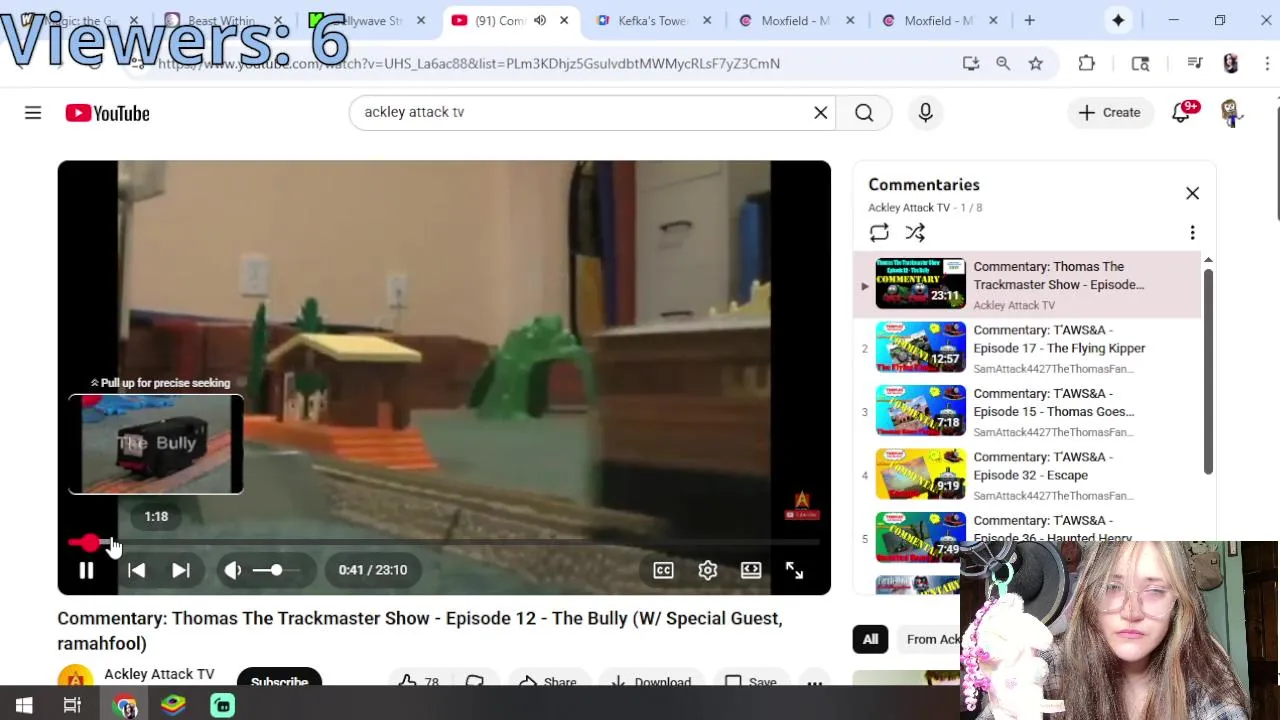Open Chrome media controls icon
The height and width of the screenshot is (720, 1280).
pyautogui.click(x=1195, y=63)
